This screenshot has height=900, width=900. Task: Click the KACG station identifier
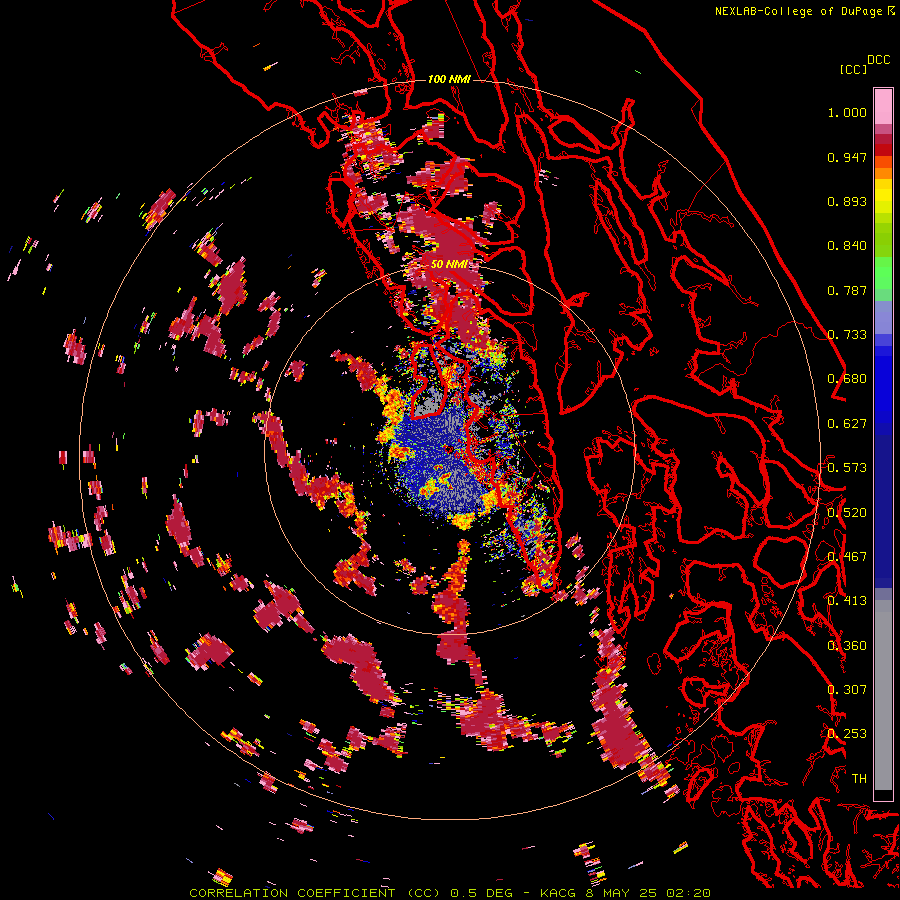558,893
